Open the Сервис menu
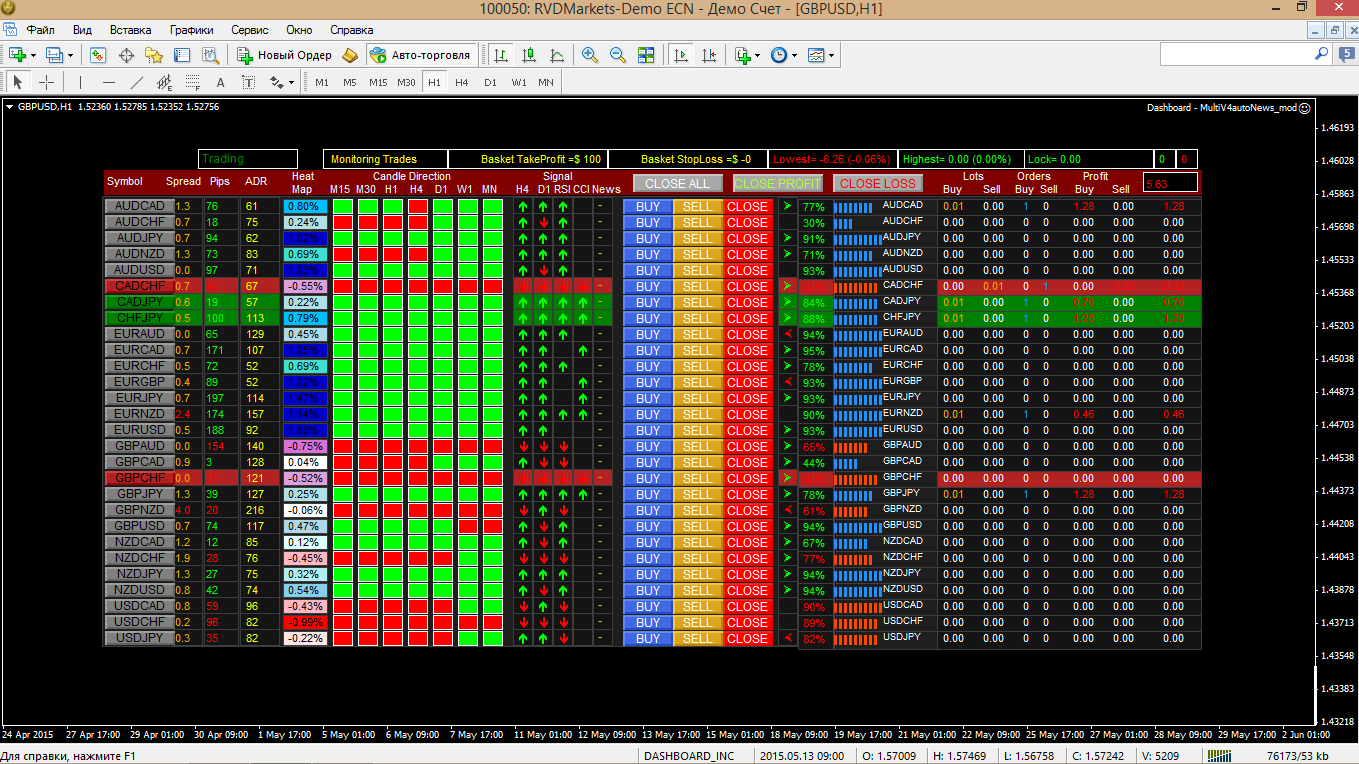This screenshot has height=764, width=1359. pyautogui.click(x=250, y=30)
